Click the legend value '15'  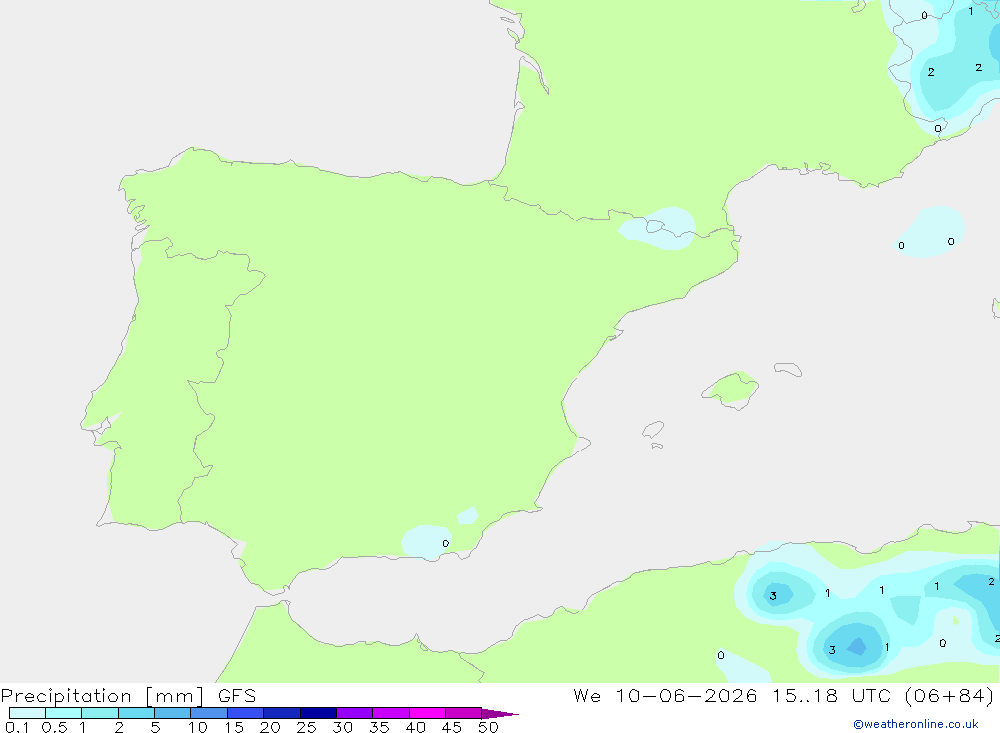pos(234,727)
